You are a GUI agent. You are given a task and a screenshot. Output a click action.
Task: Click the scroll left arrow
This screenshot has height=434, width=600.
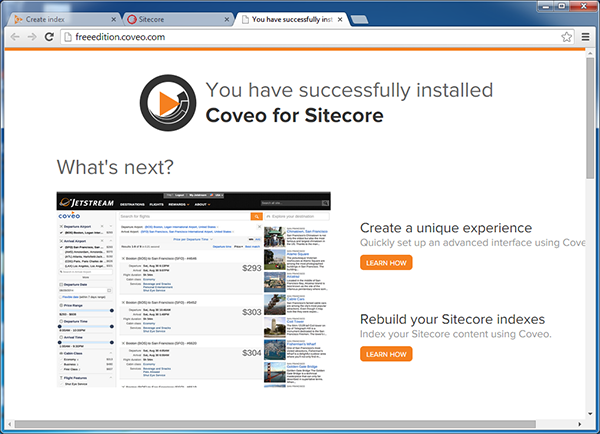(x=10, y=424)
